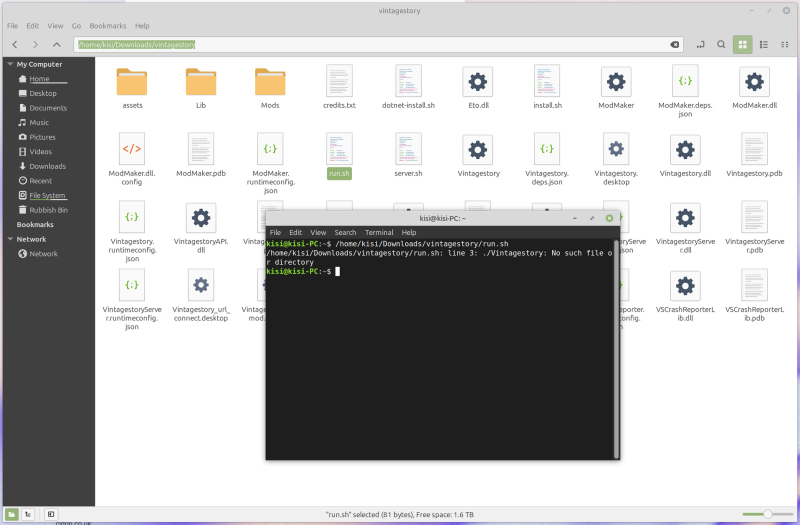Open Recent in sidebar
This screenshot has width=800, height=525.
(40, 181)
